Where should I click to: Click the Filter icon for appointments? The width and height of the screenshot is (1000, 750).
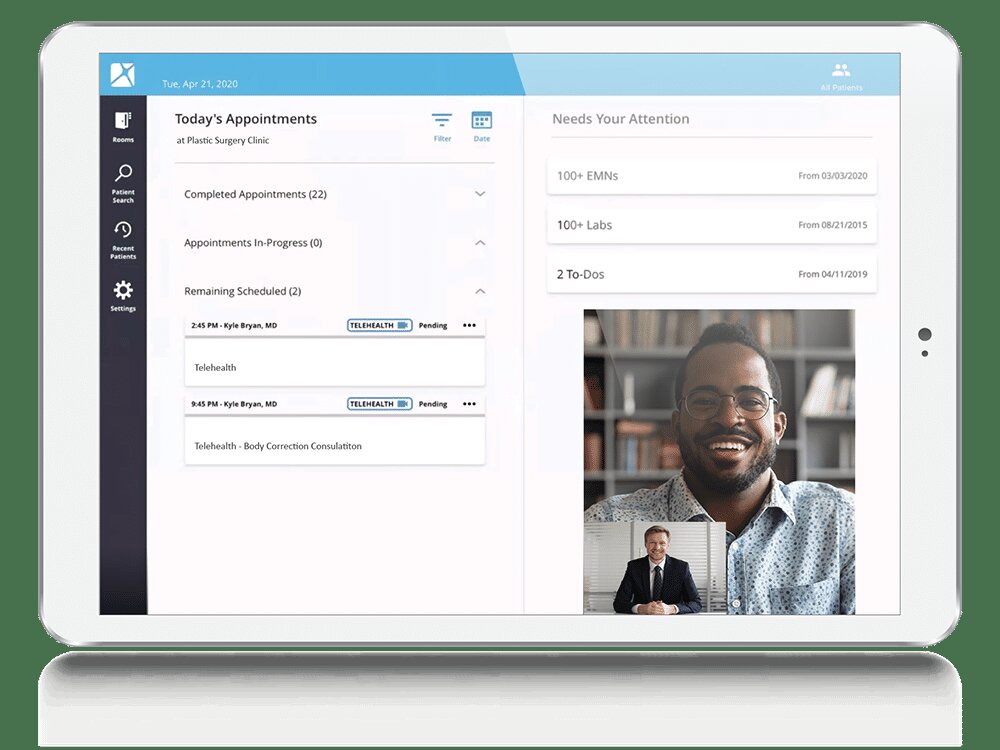click(x=442, y=125)
